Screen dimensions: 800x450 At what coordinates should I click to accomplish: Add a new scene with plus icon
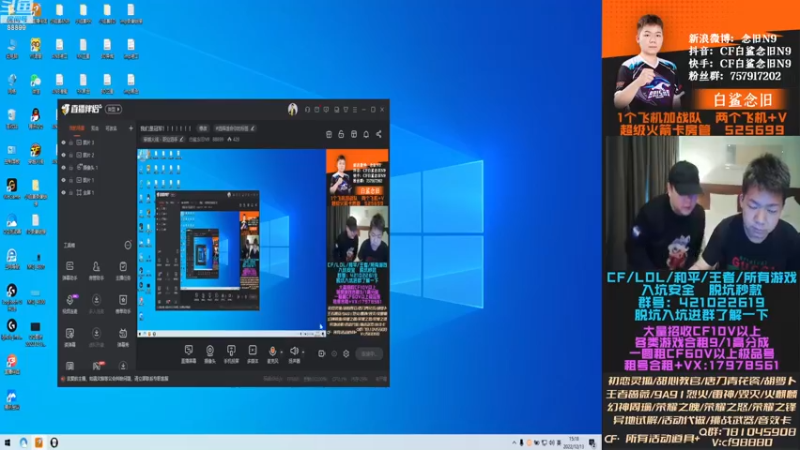point(131,128)
